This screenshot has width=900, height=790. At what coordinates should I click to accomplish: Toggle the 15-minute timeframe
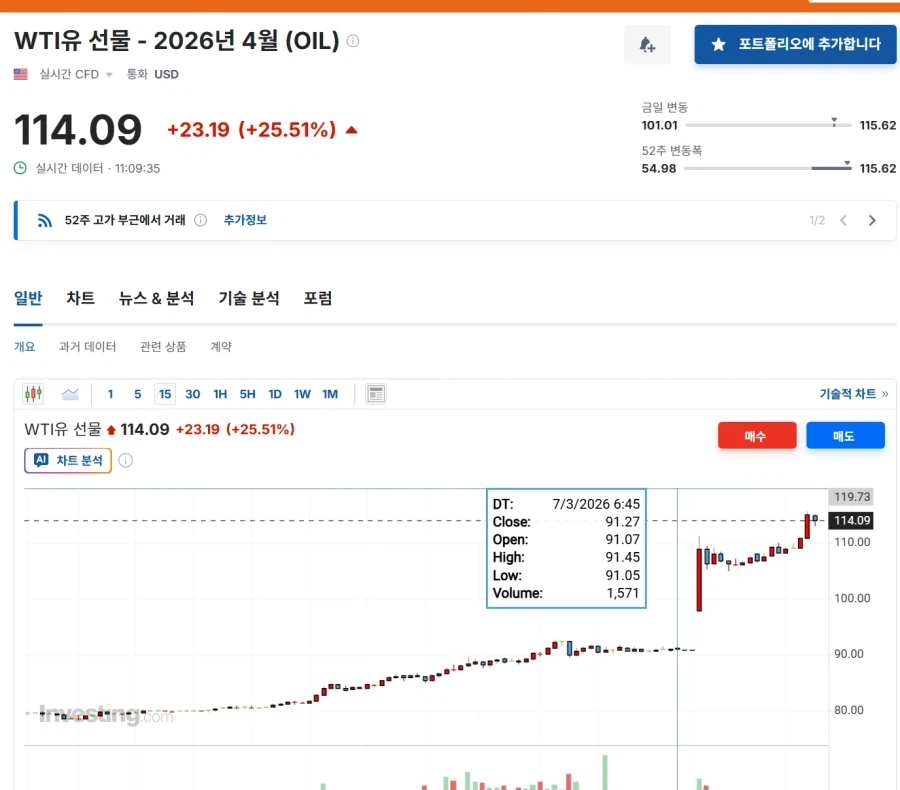[x=164, y=394]
